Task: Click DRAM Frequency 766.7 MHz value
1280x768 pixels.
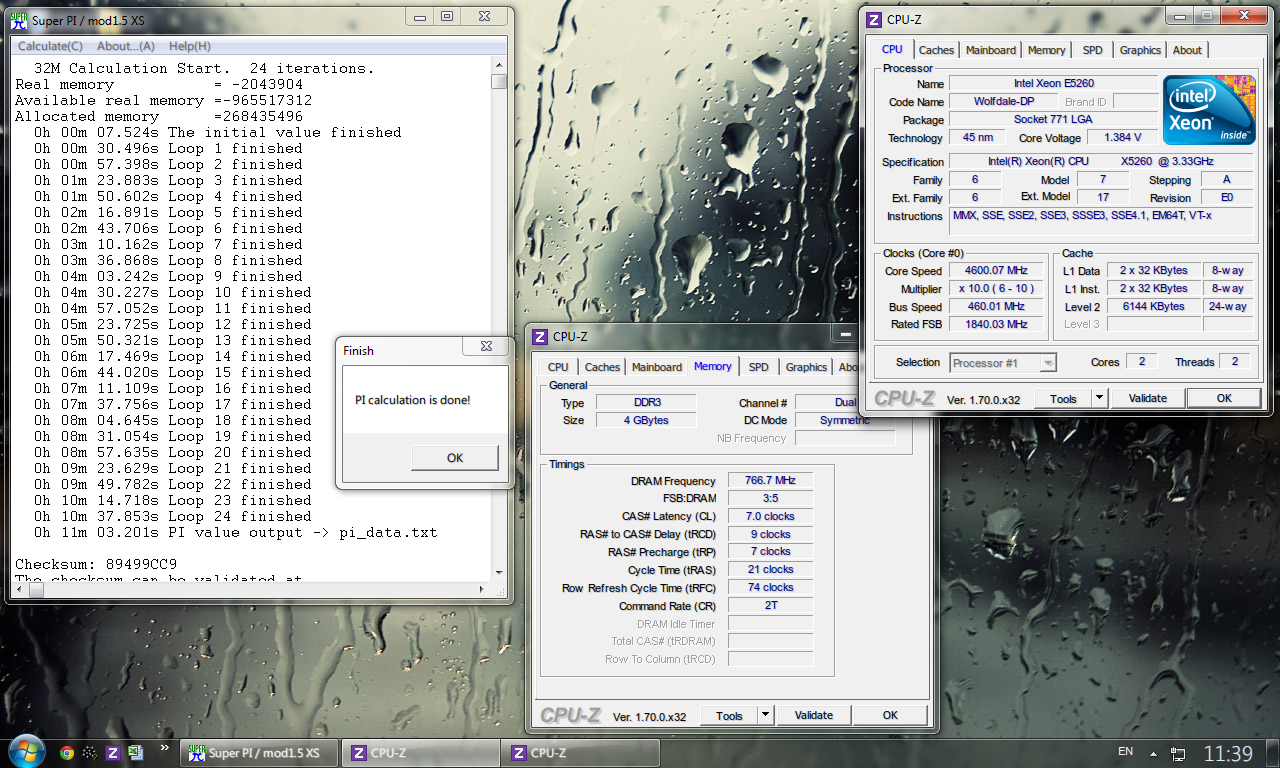Action: [x=770, y=481]
